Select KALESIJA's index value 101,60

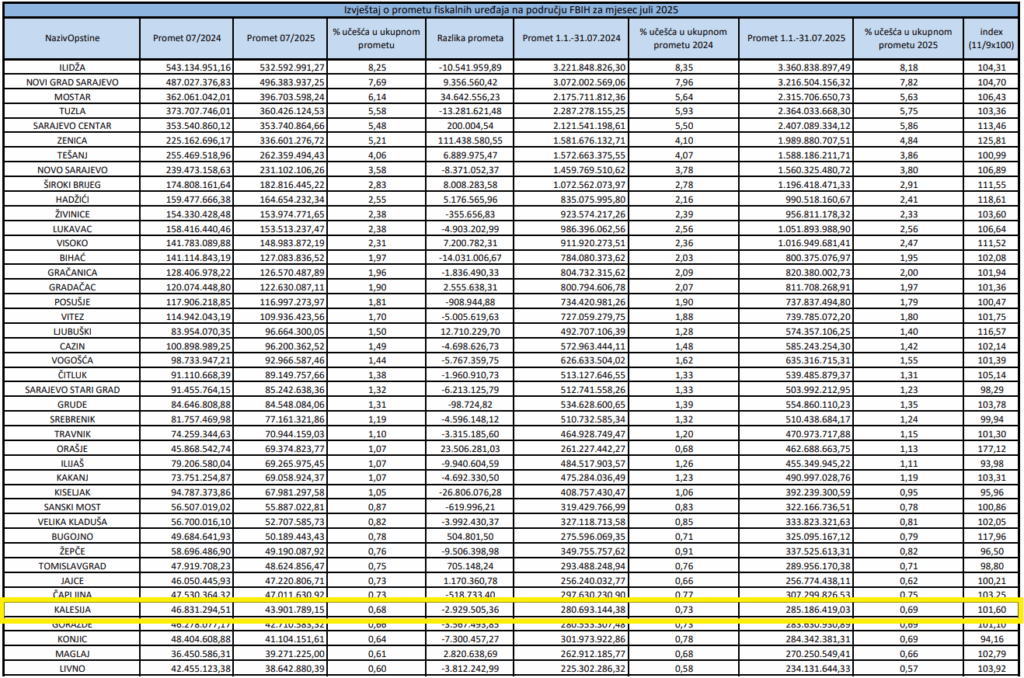tap(994, 608)
